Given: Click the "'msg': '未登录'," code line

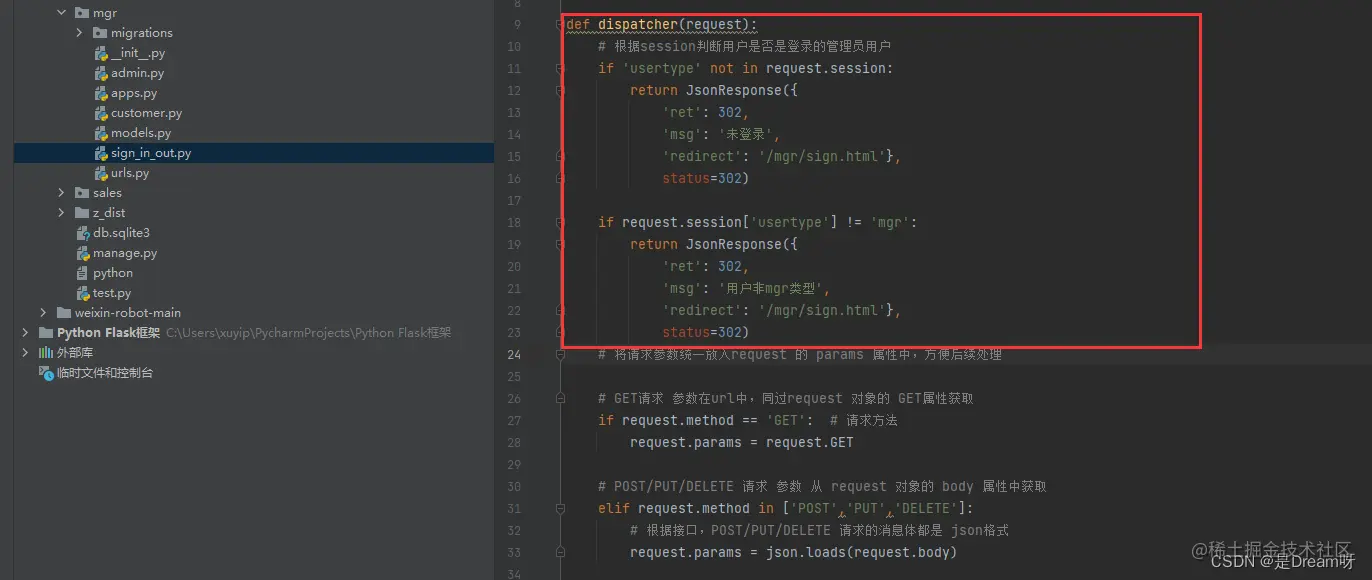Looking at the screenshot, I should [720, 135].
